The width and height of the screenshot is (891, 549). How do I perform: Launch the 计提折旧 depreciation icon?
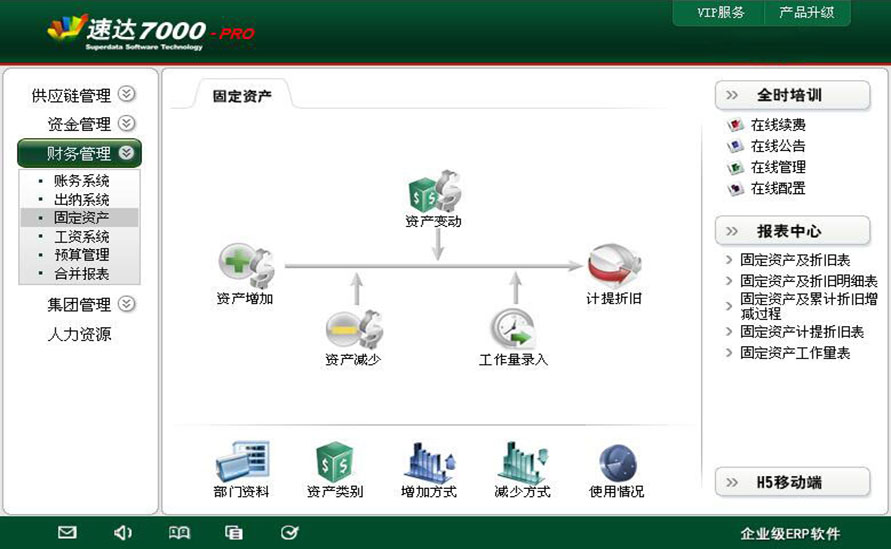pyautogui.click(x=613, y=267)
